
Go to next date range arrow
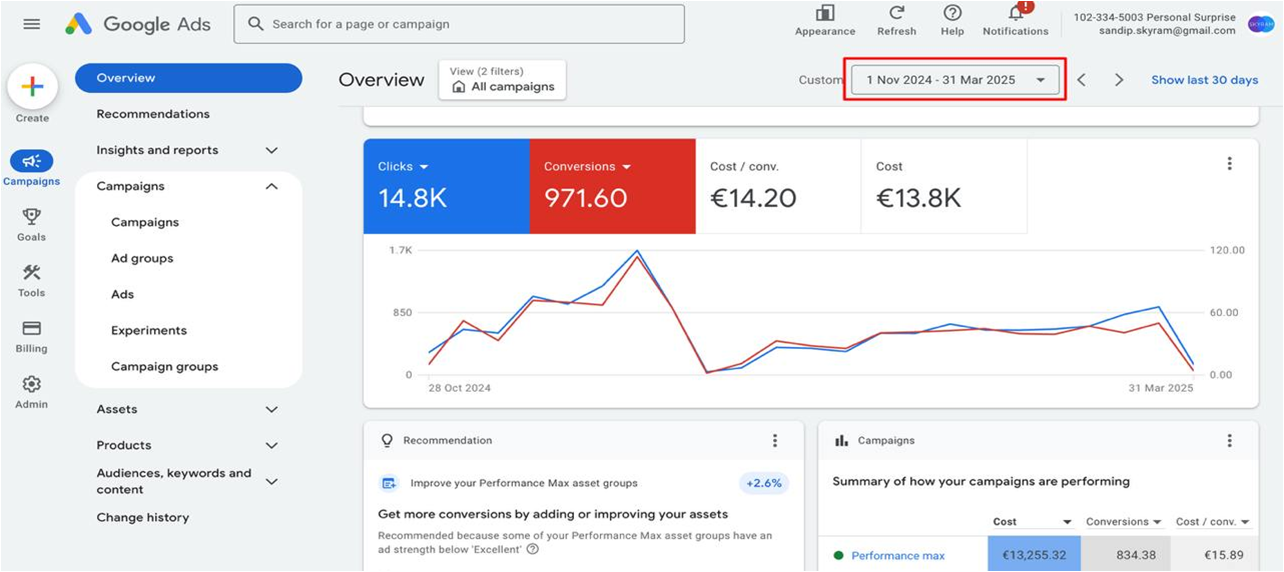pos(1119,80)
